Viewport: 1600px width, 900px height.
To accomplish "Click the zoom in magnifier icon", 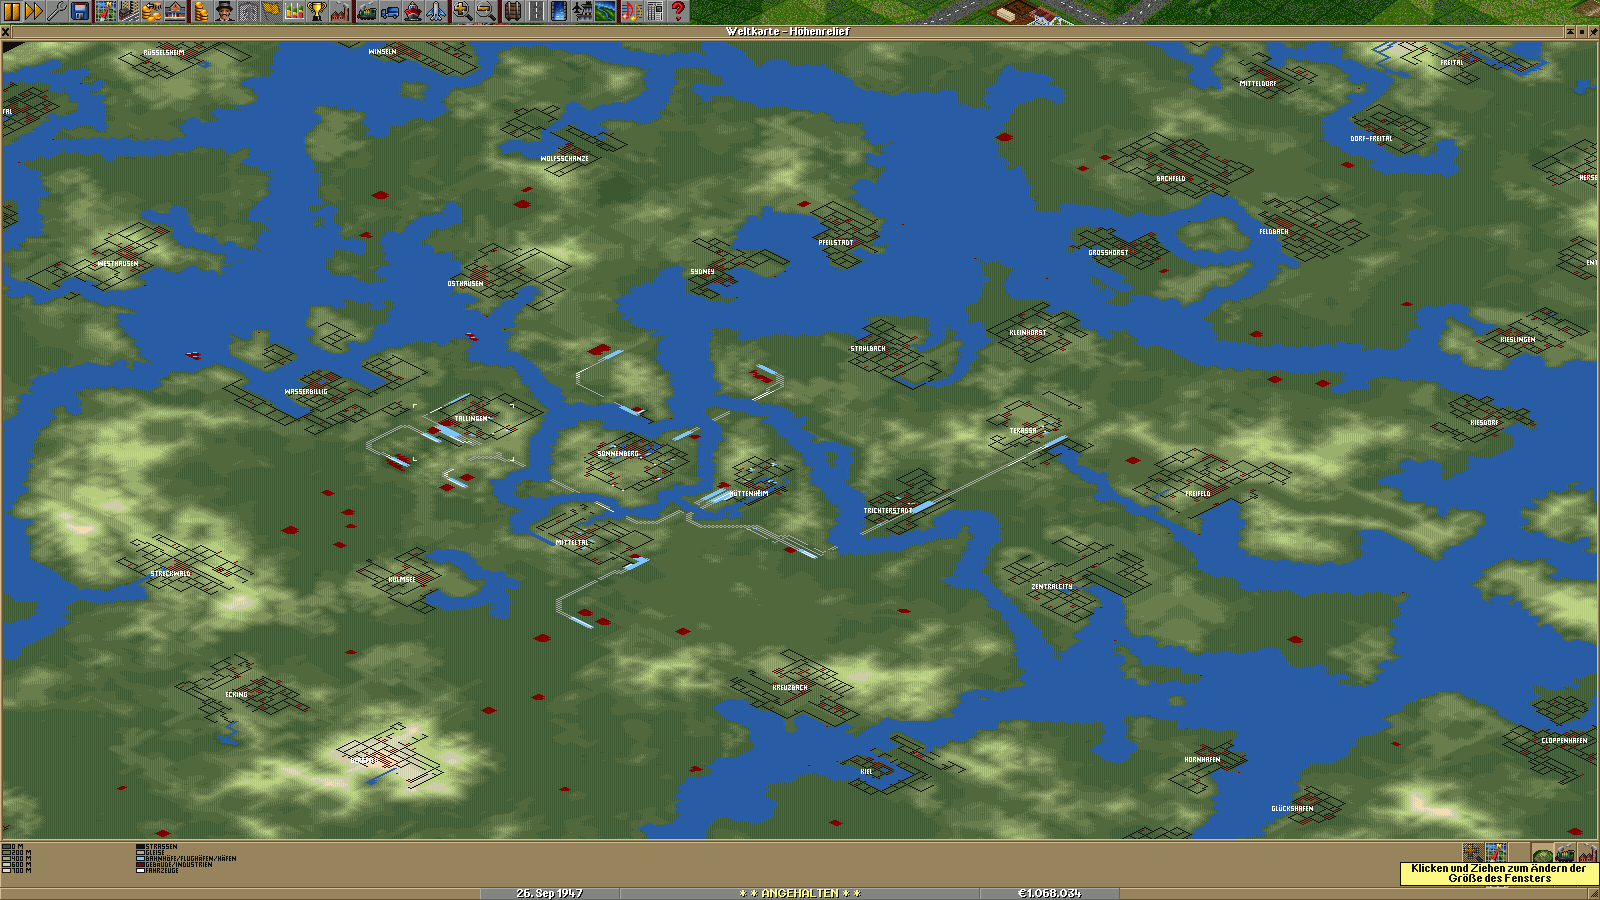I will tap(462, 11).
